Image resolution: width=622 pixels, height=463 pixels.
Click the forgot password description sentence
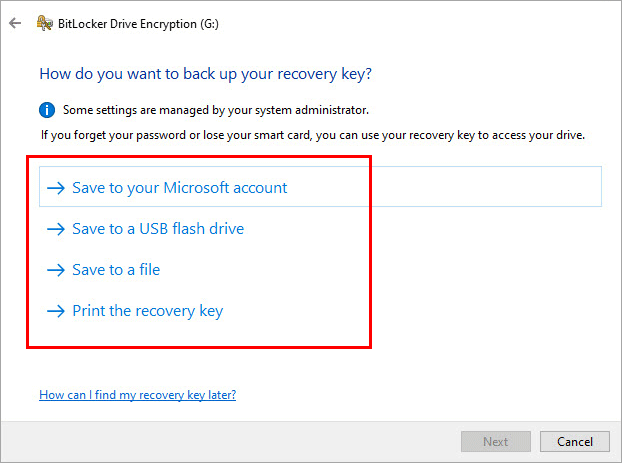pos(313,135)
